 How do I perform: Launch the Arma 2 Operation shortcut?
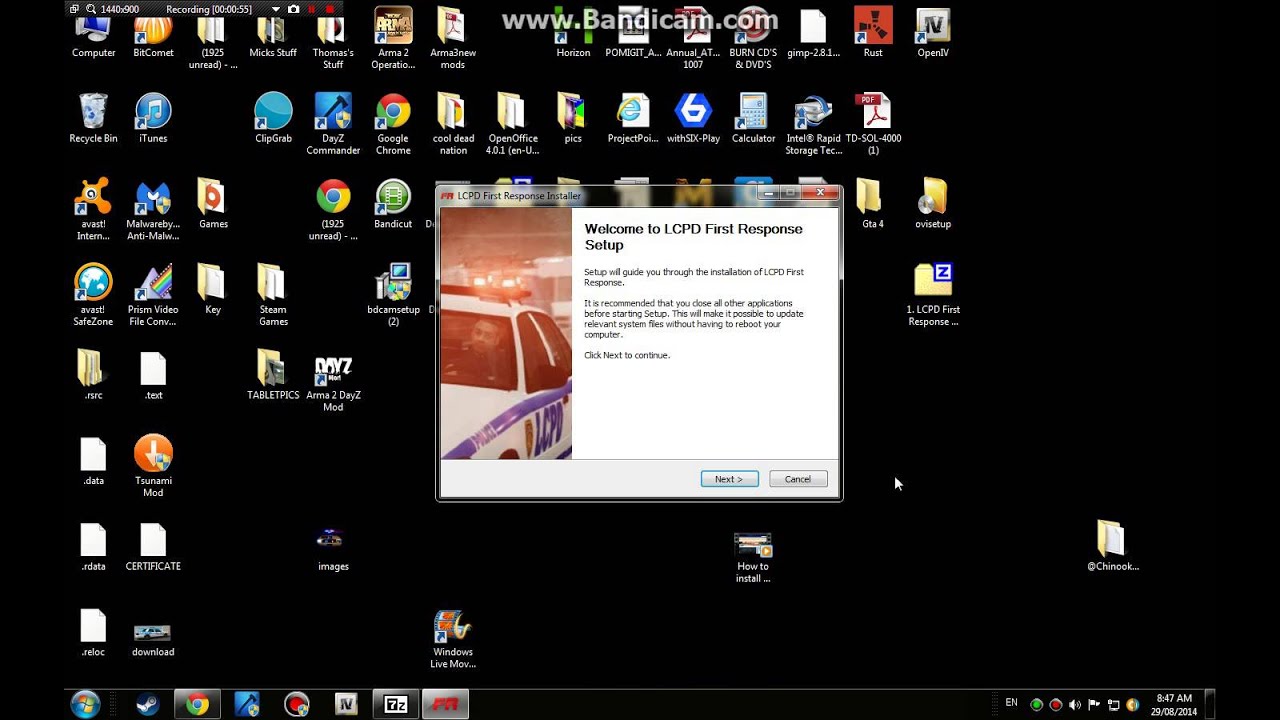coord(393,38)
